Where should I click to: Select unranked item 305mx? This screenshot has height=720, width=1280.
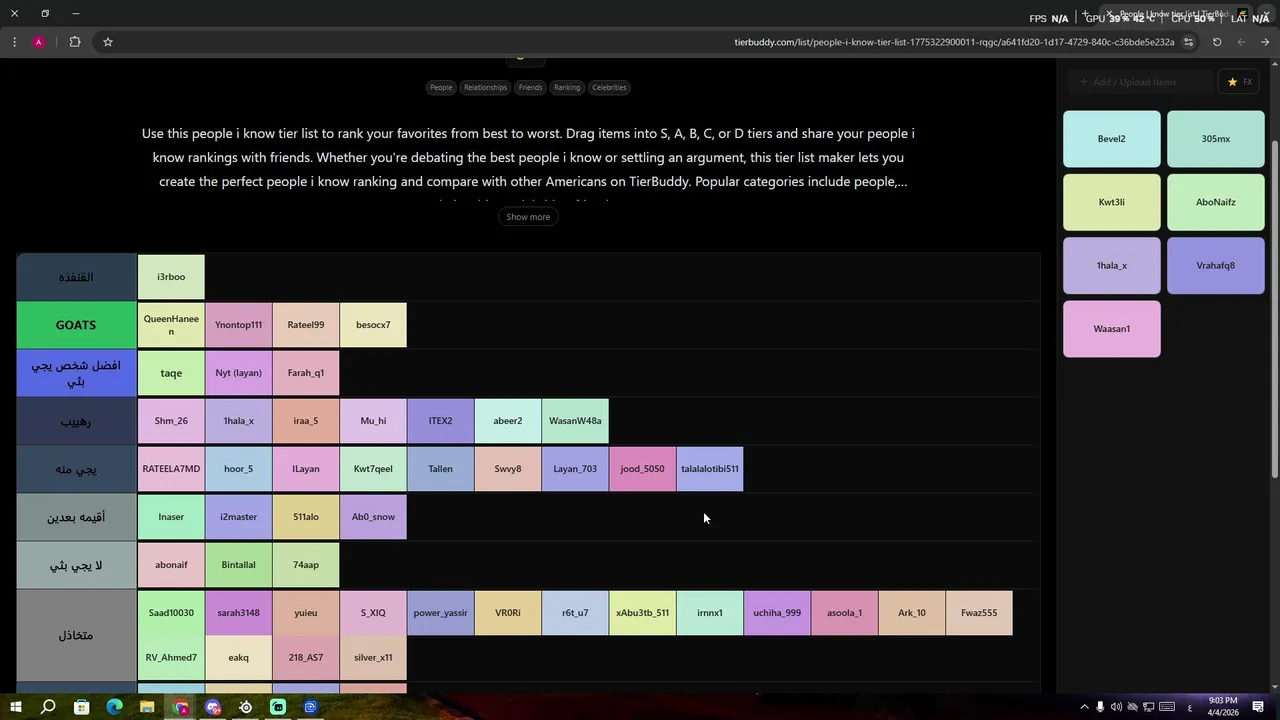click(1216, 139)
